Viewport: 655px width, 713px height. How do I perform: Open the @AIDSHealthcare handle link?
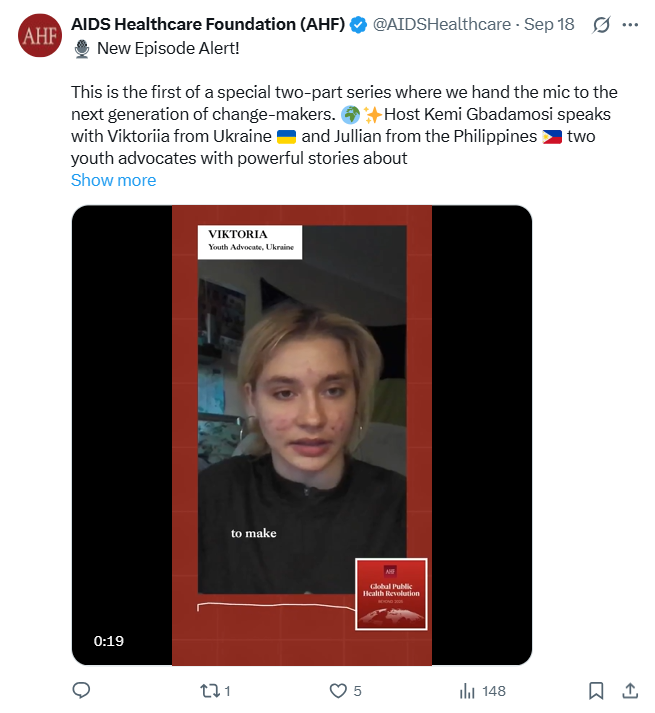pyautogui.click(x=442, y=24)
